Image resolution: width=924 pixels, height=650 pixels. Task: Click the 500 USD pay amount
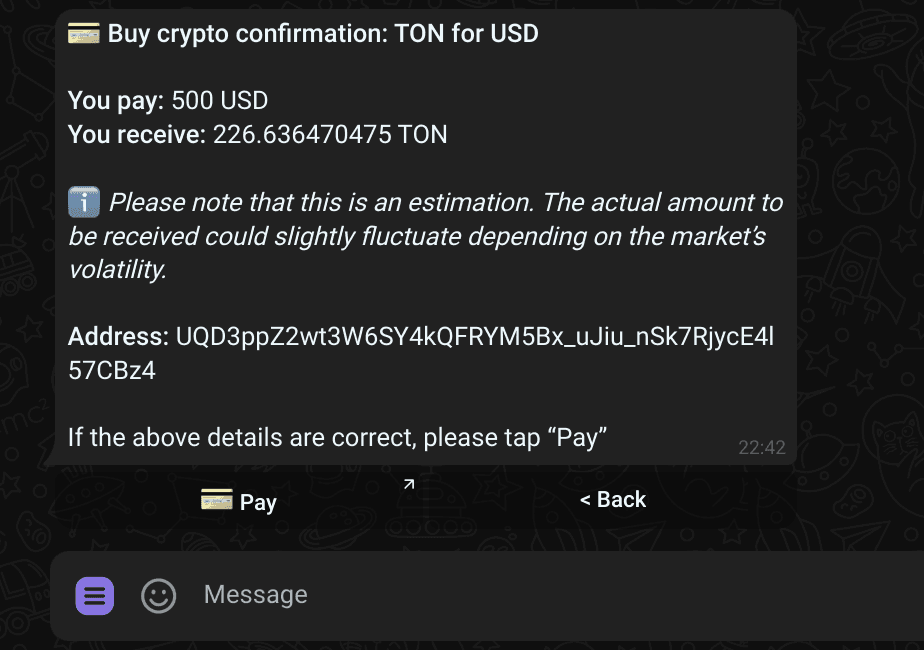pyautogui.click(x=220, y=101)
